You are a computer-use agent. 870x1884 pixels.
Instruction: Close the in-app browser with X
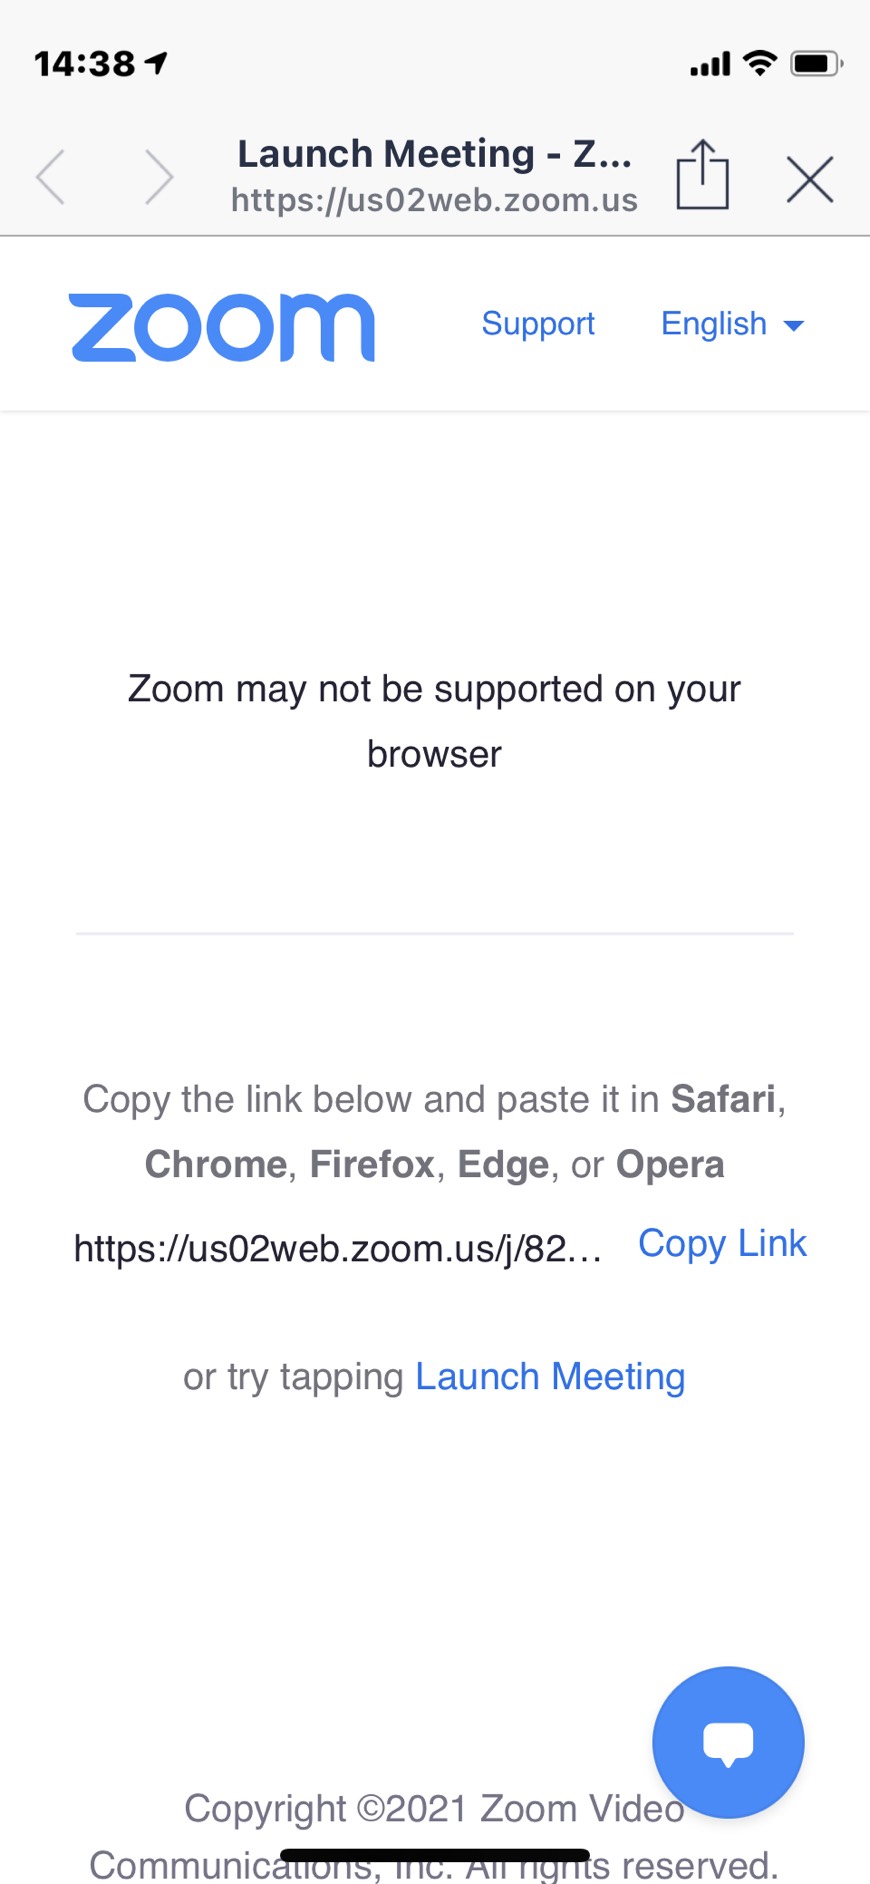pos(810,180)
